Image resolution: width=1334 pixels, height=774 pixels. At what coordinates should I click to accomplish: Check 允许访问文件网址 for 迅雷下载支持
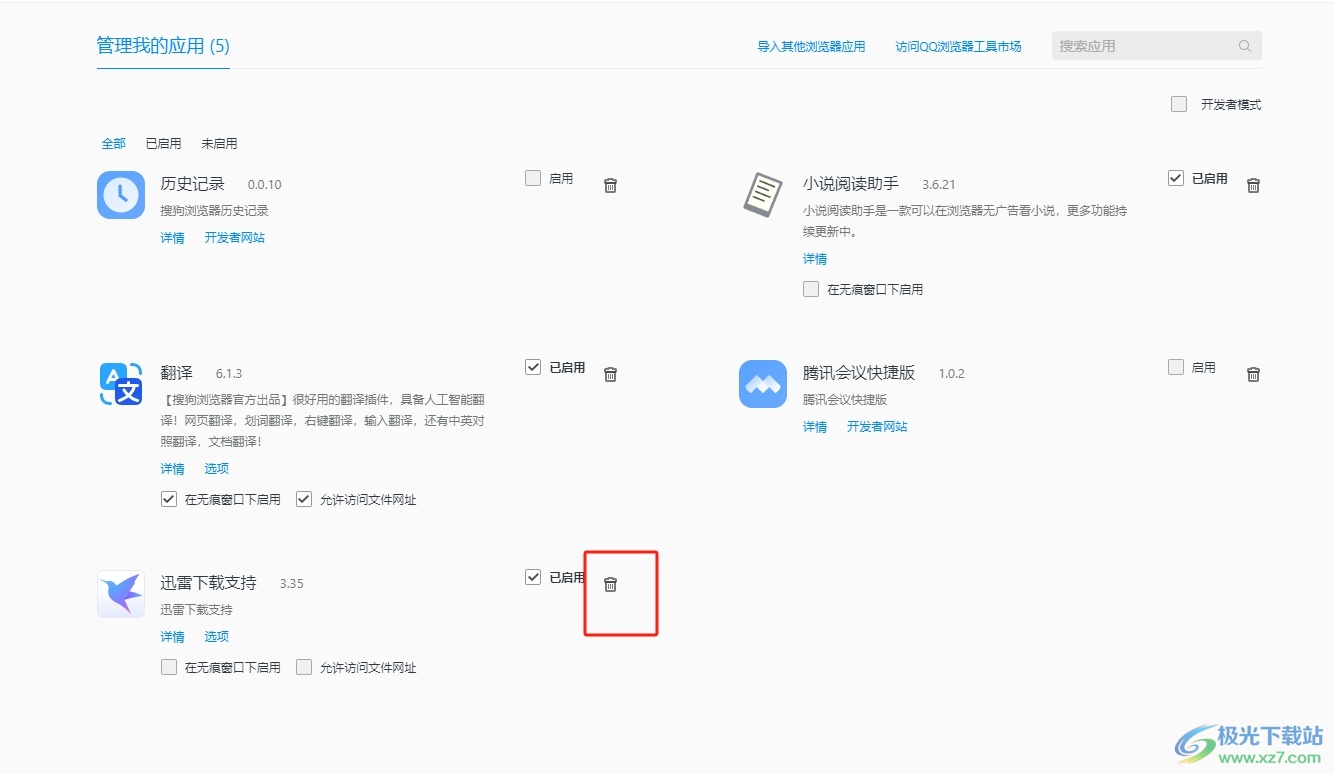[304, 667]
